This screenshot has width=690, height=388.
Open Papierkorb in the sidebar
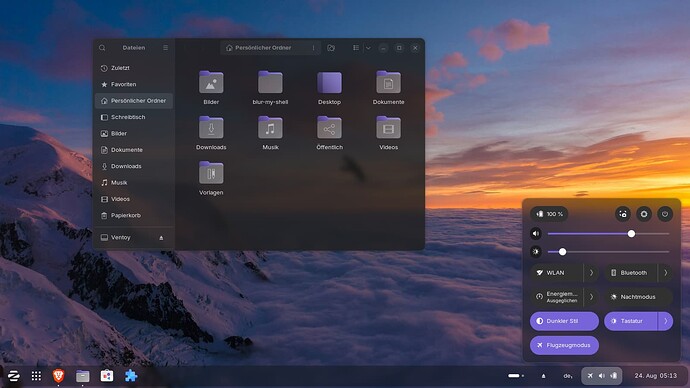click(x=134, y=216)
